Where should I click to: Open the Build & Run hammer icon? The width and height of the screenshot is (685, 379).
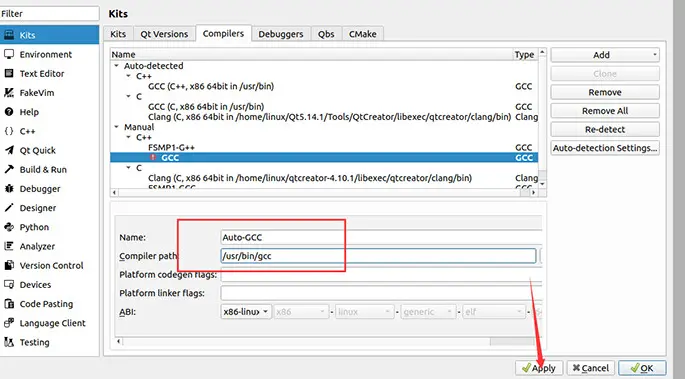9,169
